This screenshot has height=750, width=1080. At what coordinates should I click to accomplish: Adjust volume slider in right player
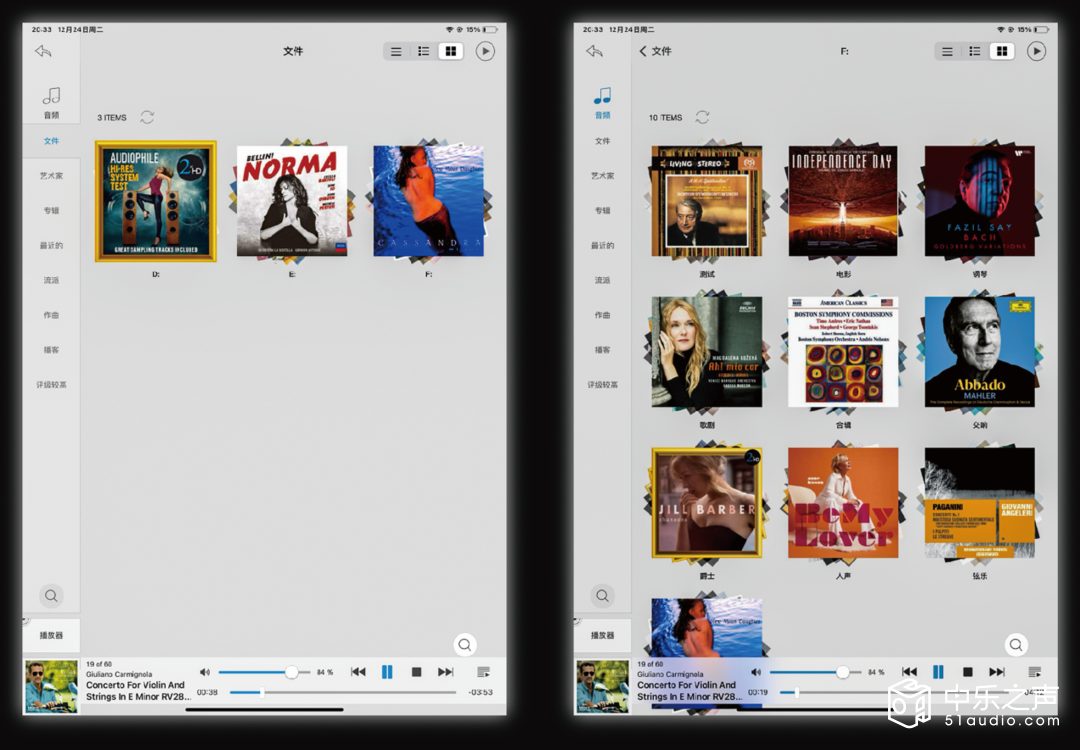click(816, 671)
